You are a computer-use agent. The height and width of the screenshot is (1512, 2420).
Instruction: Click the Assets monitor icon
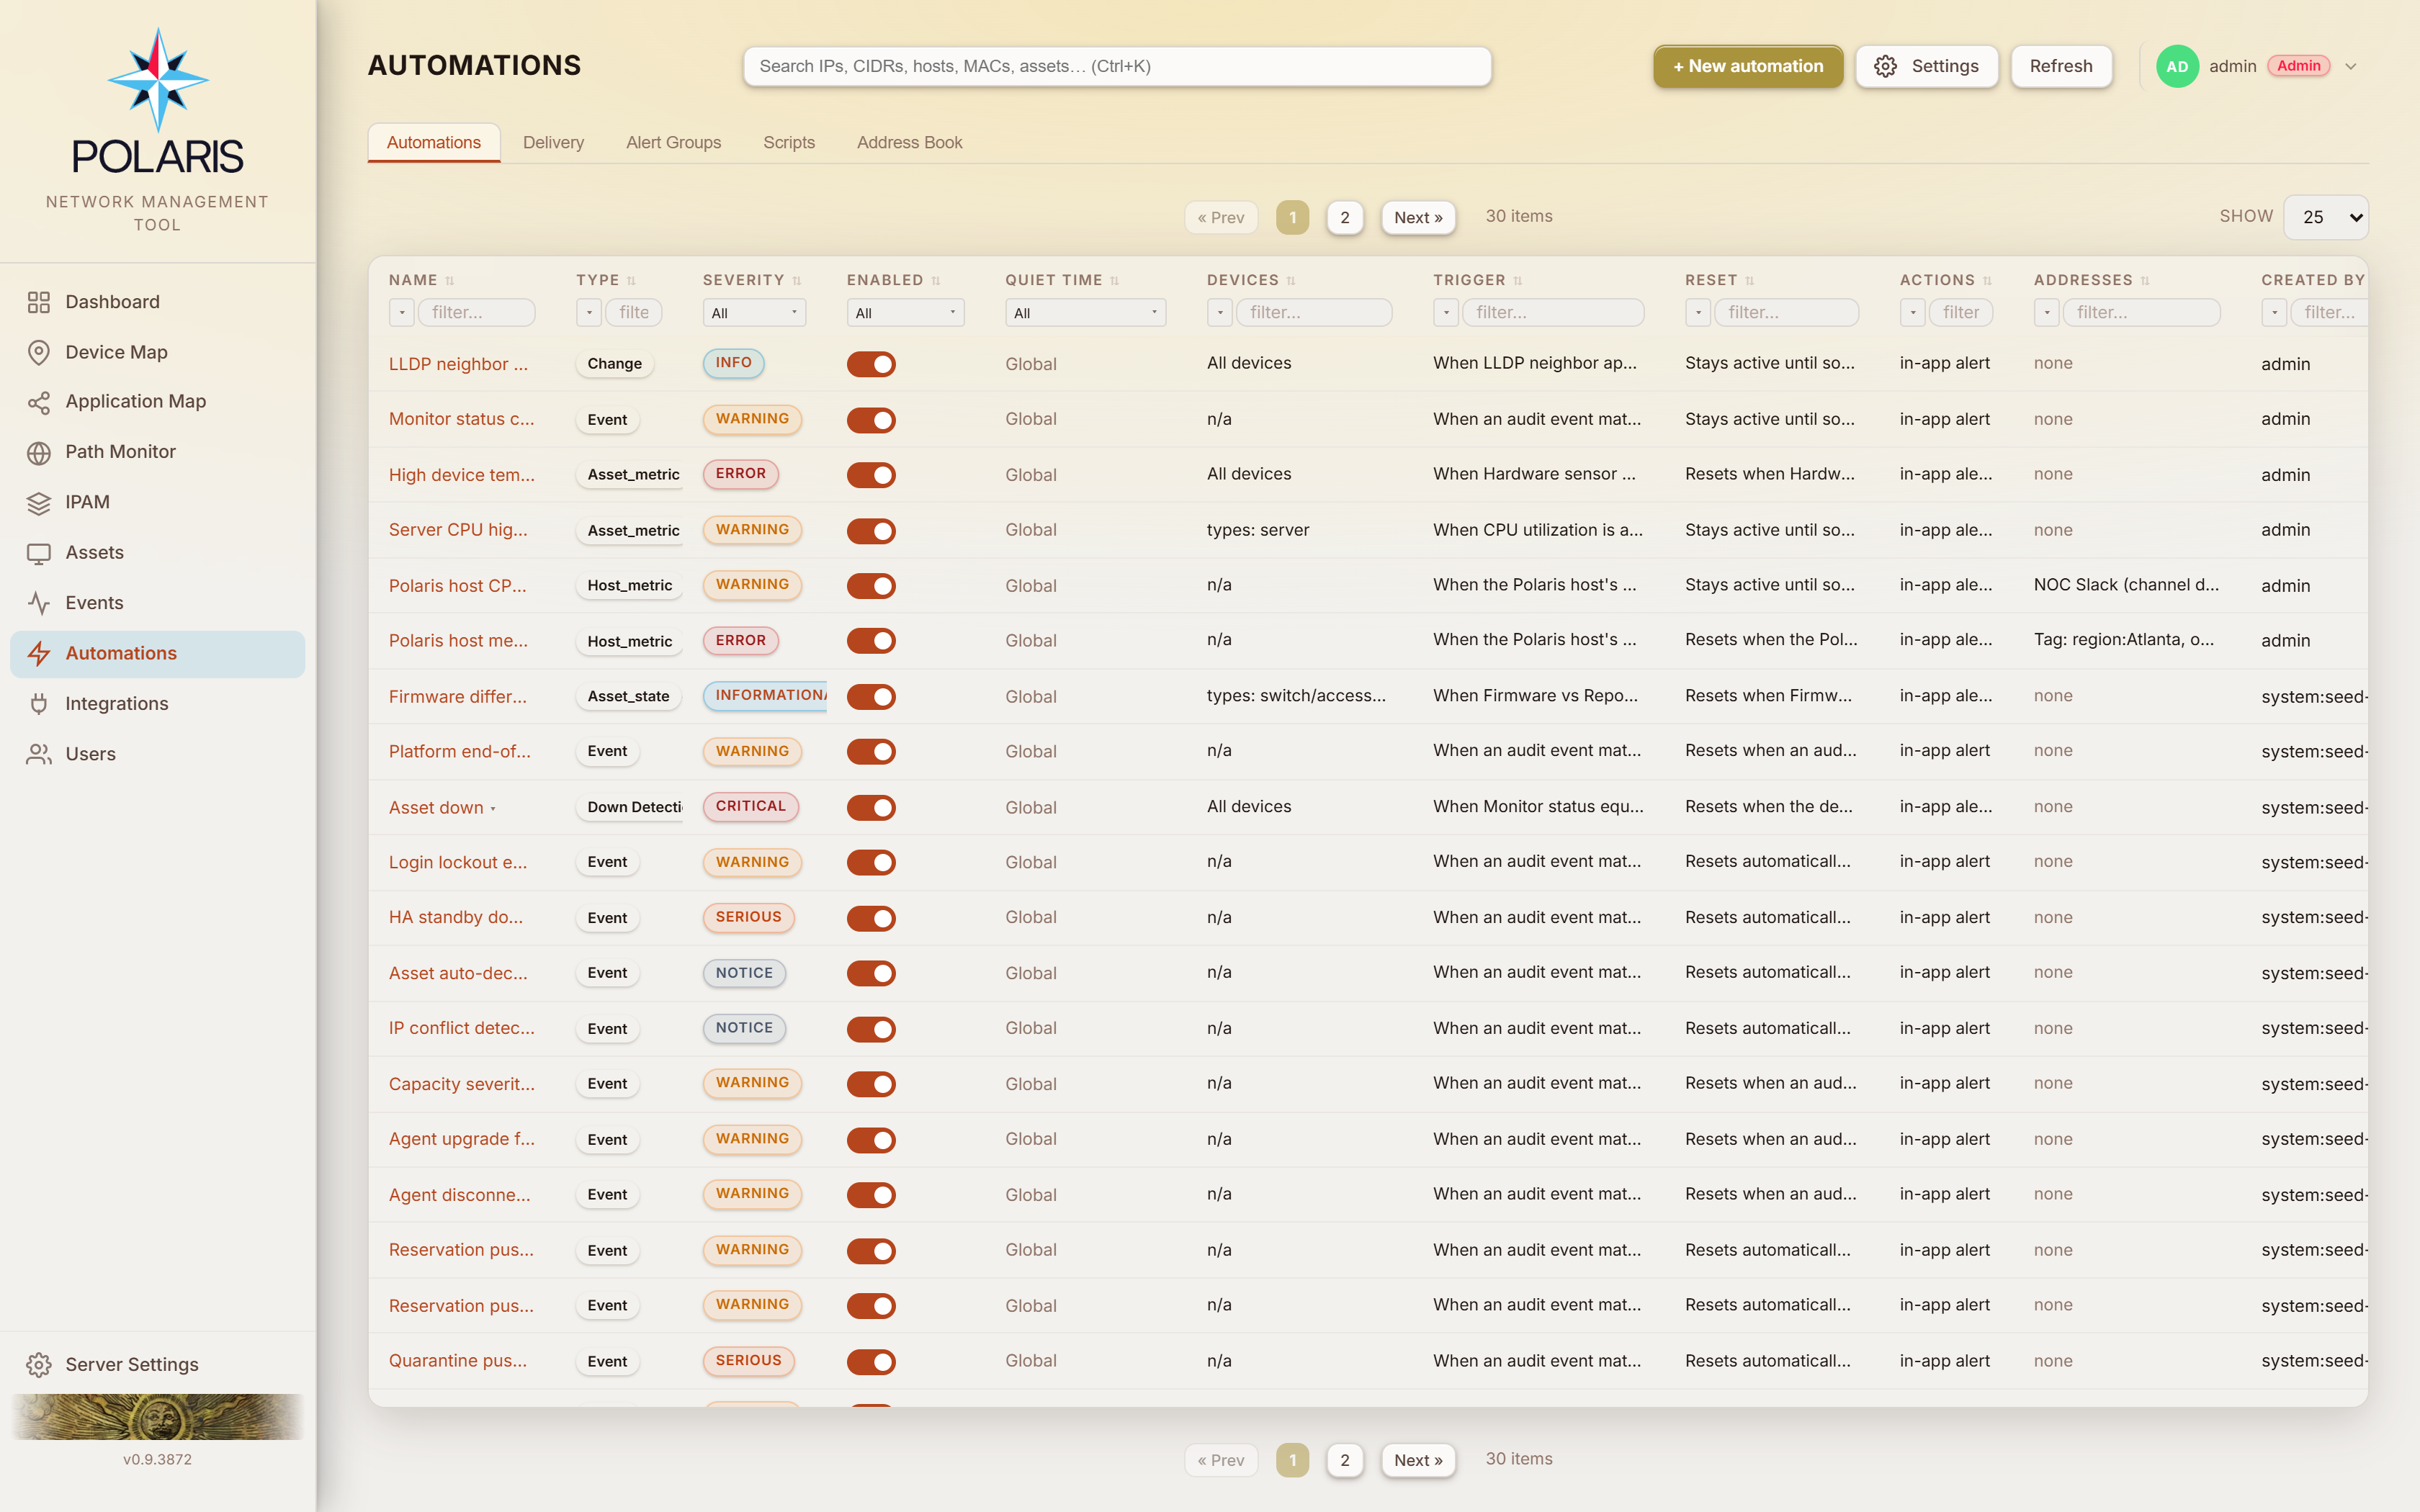tap(39, 553)
